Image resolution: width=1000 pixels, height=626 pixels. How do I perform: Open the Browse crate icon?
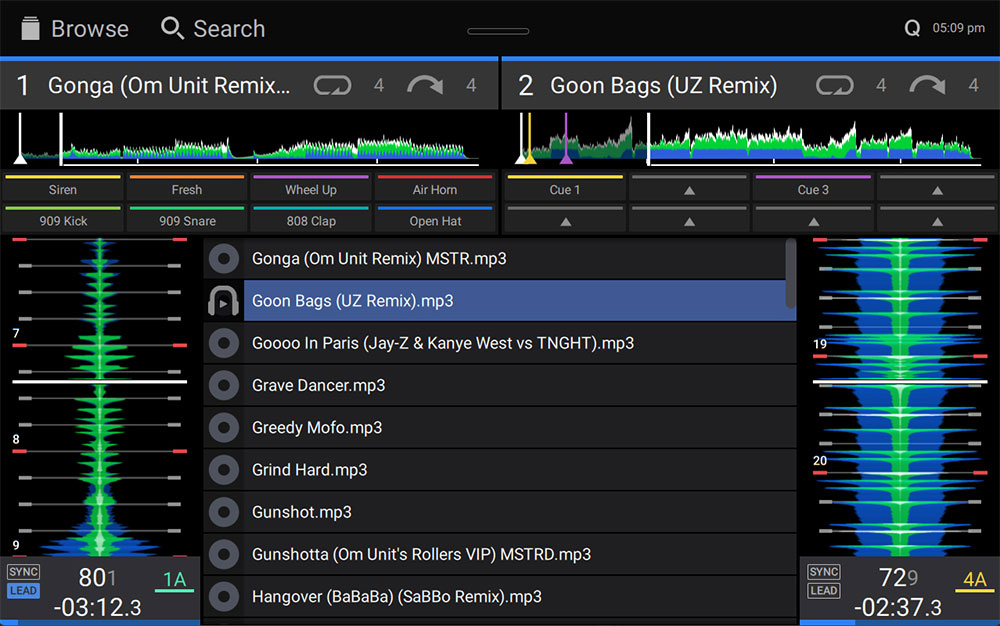pos(30,29)
